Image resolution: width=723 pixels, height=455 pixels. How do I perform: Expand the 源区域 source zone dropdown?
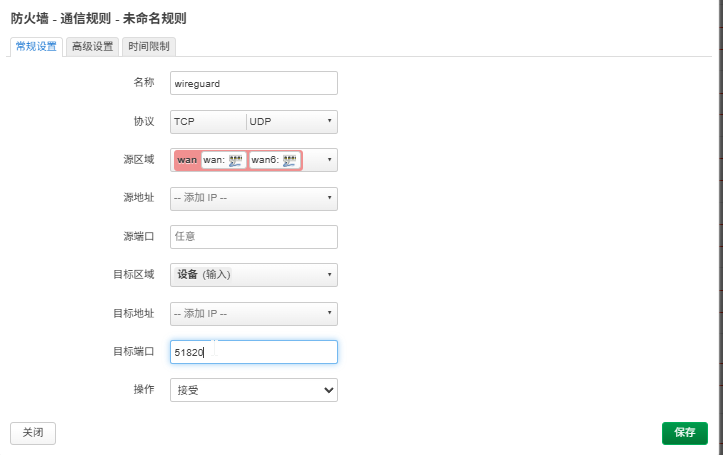pyautogui.click(x=329, y=160)
